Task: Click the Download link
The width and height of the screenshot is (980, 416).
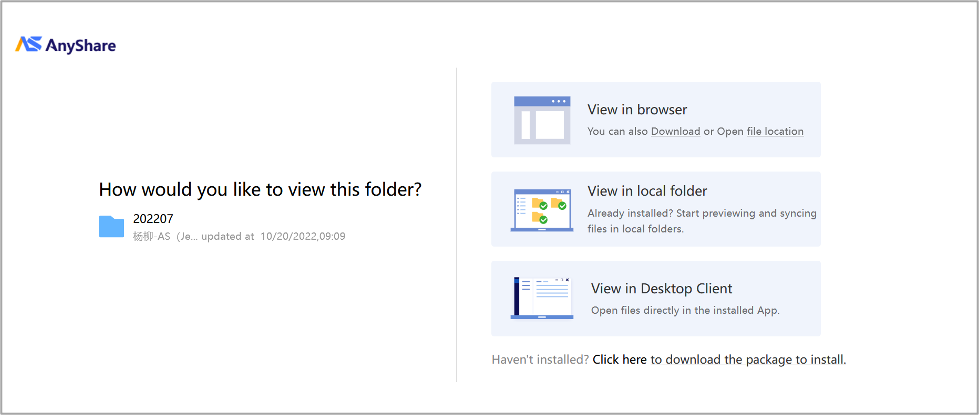Action: click(x=675, y=132)
